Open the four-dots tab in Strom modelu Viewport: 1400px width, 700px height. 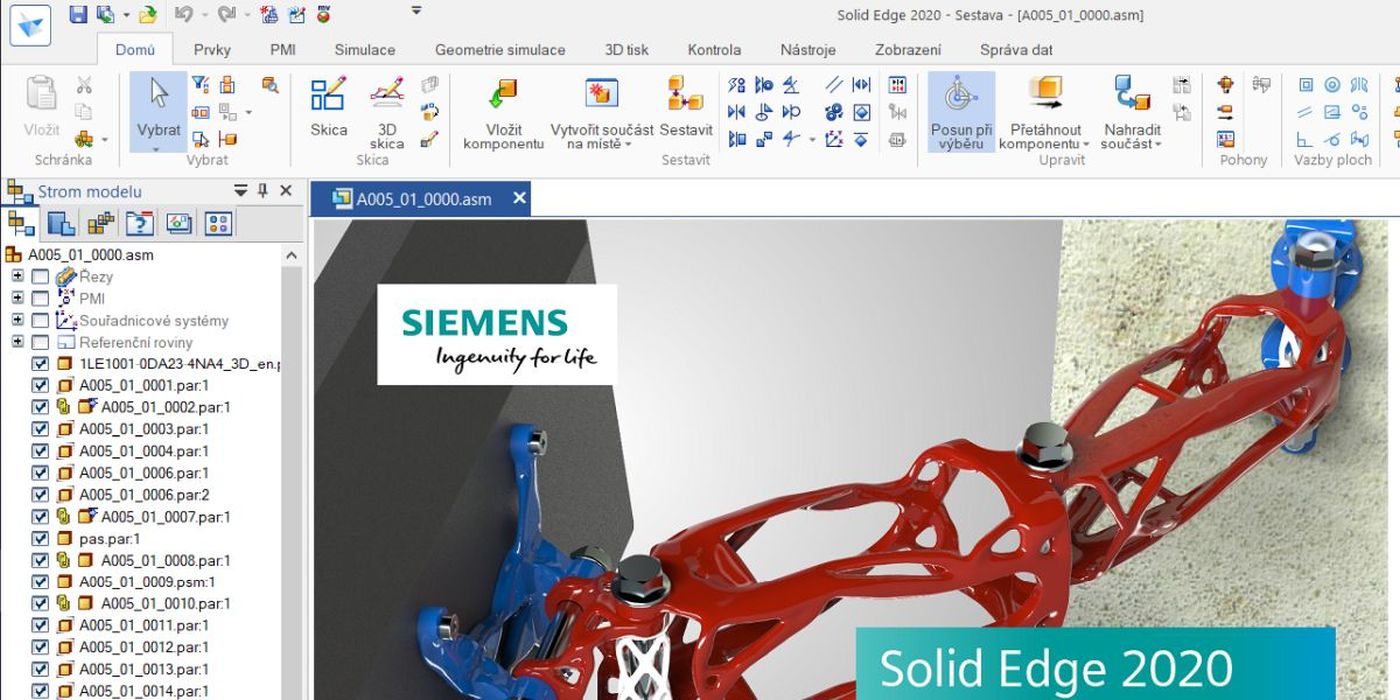tap(219, 223)
